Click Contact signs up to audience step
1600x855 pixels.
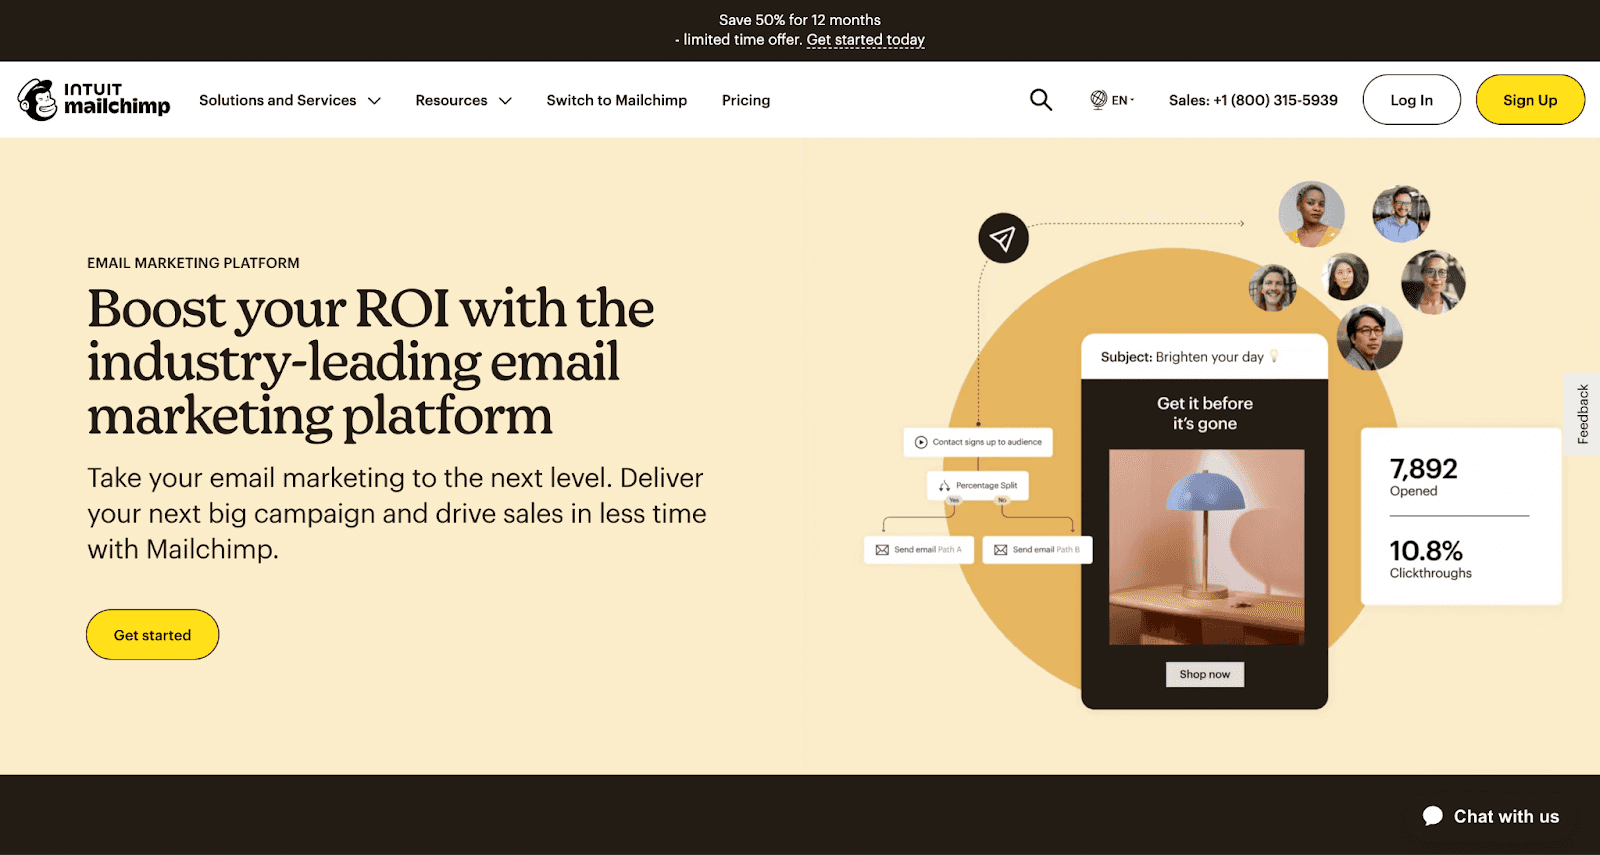(x=978, y=442)
